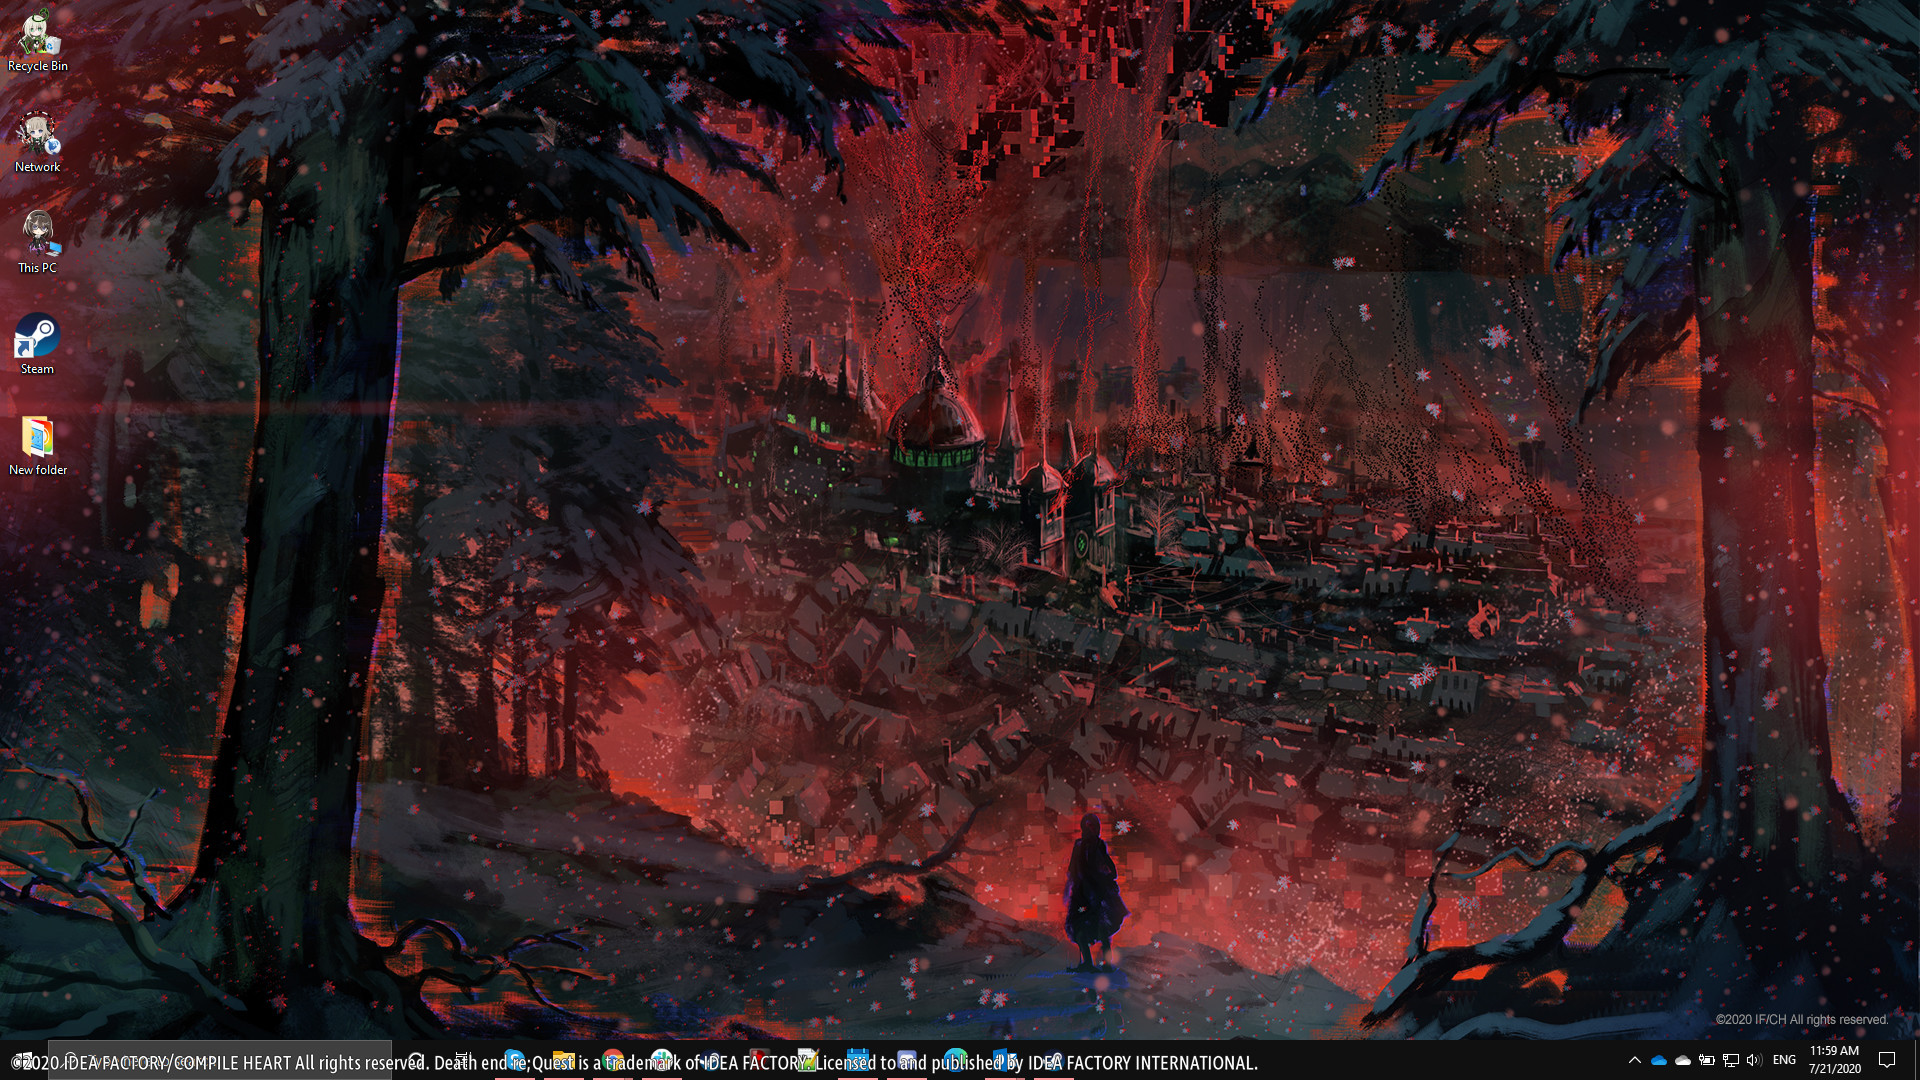The width and height of the screenshot is (1920, 1080).
Task: Open File Explorer from the taskbar
Action: point(565,1062)
